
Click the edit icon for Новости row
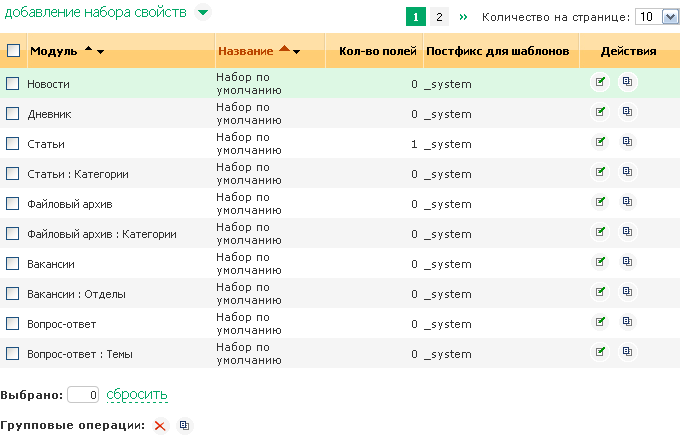pyautogui.click(x=600, y=82)
